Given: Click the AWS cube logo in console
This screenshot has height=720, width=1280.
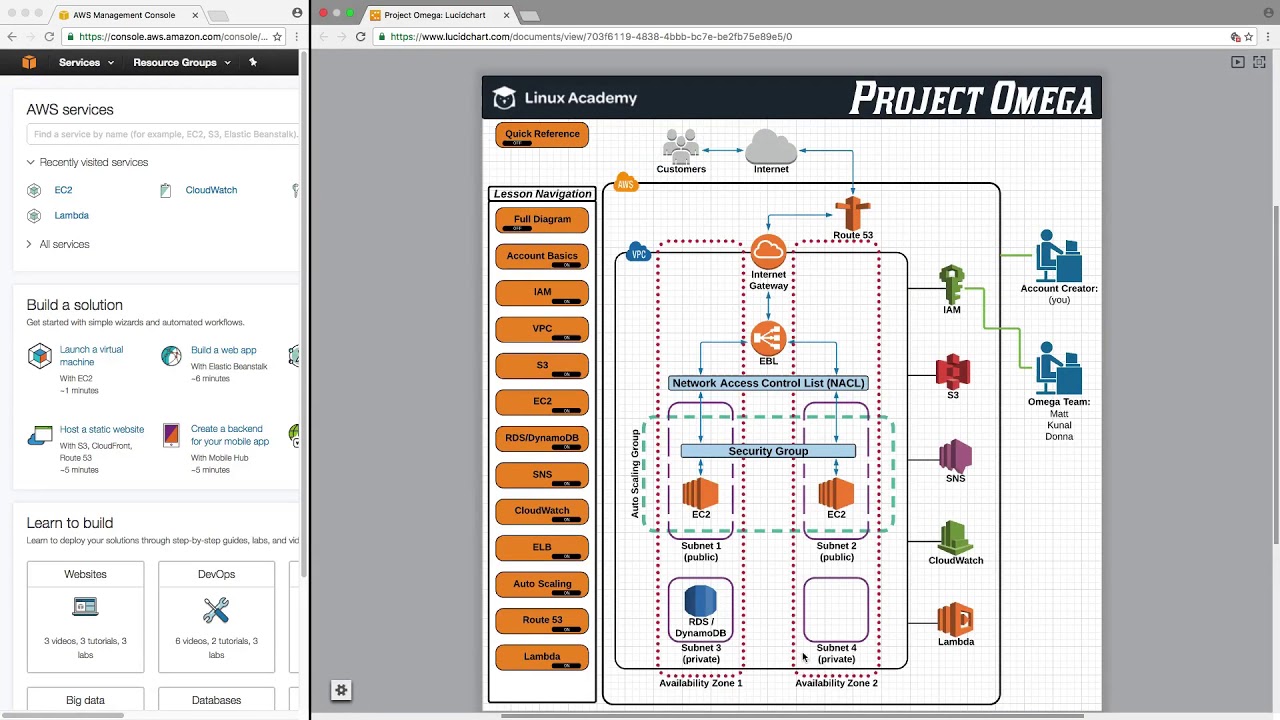Looking at the screenshot, I should pyautogui.click(x=29, y=62).
